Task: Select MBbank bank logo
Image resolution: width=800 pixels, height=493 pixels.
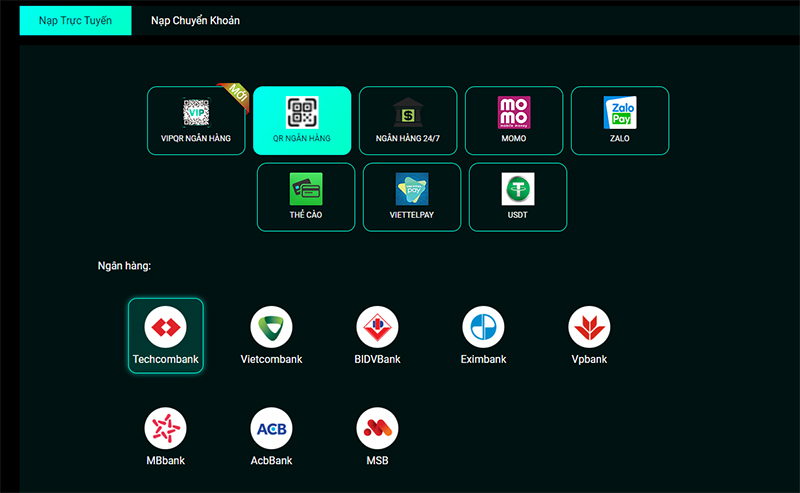Action: (x=165, y=428)
